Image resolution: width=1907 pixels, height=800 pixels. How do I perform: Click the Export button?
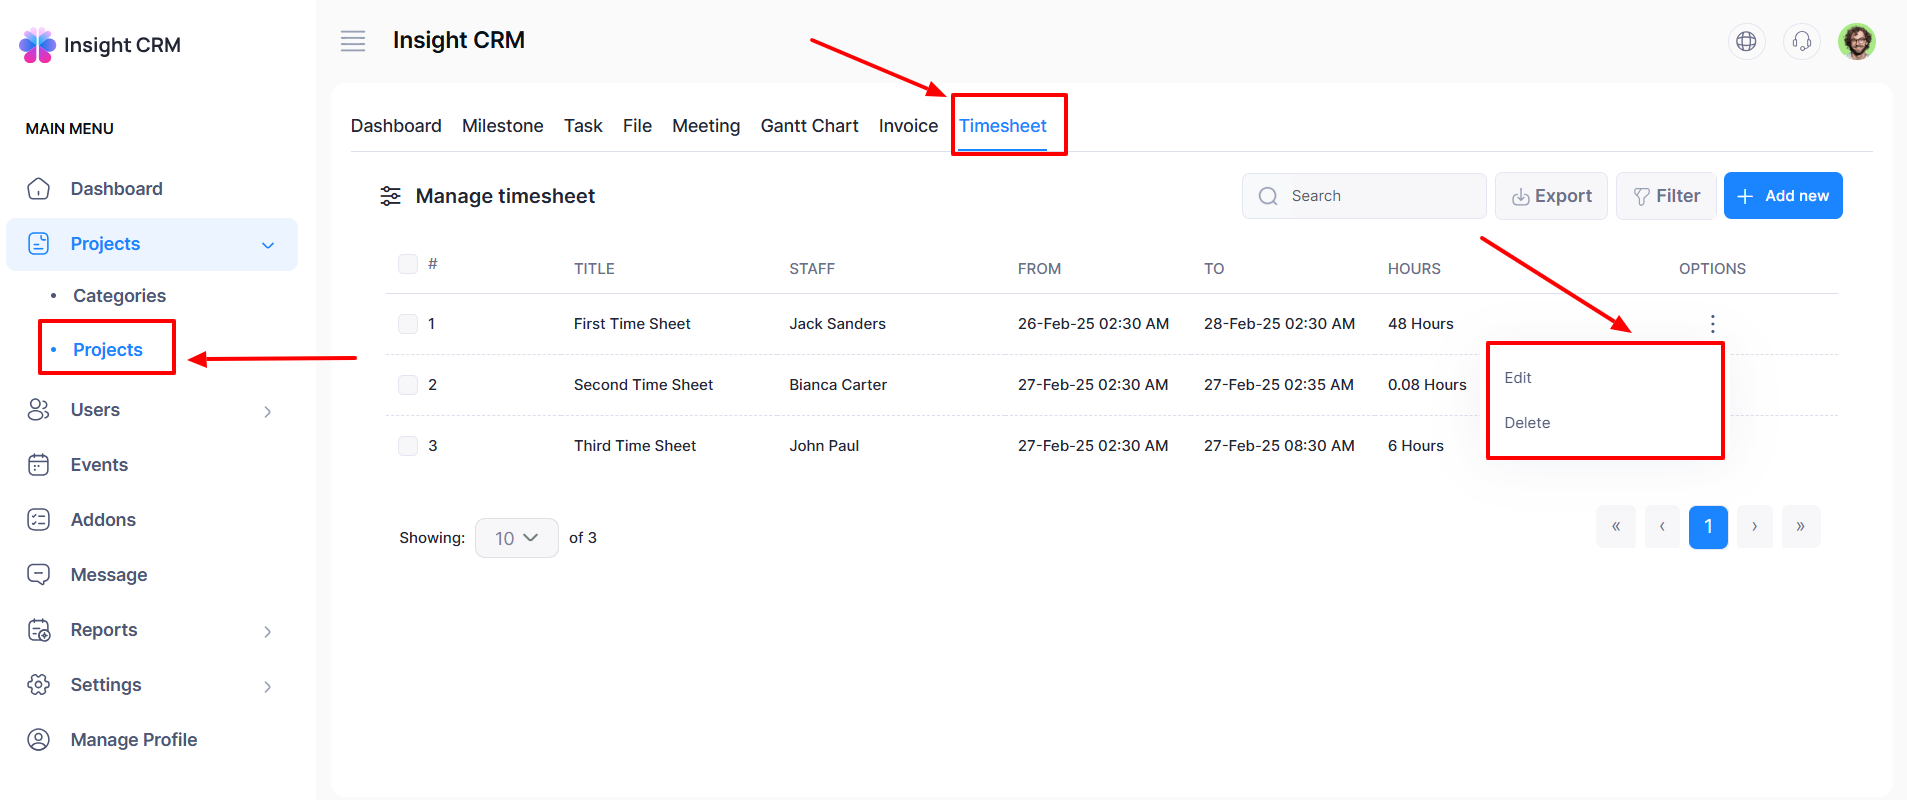1551,196
